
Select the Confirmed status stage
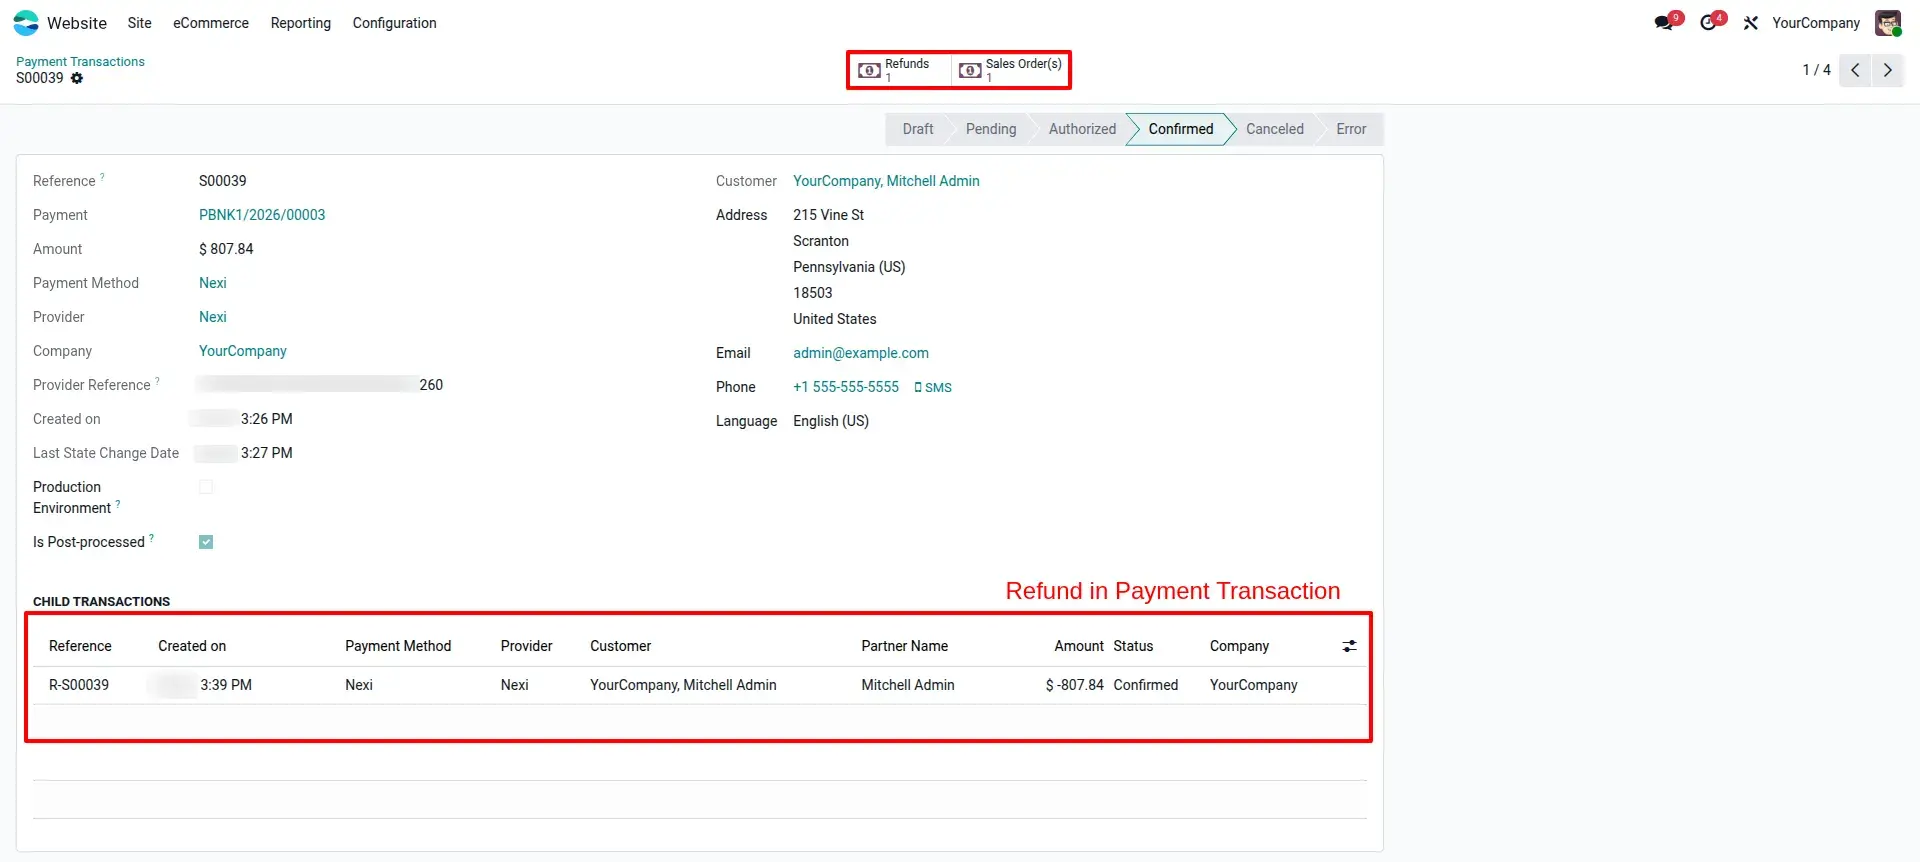click(1180, 129)
